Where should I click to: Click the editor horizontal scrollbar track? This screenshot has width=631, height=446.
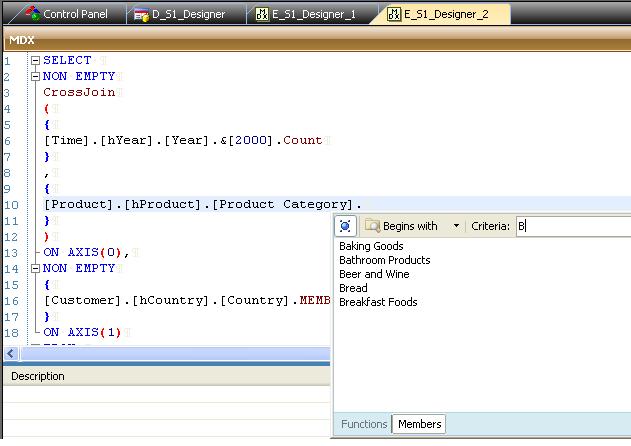pos(175,354)
